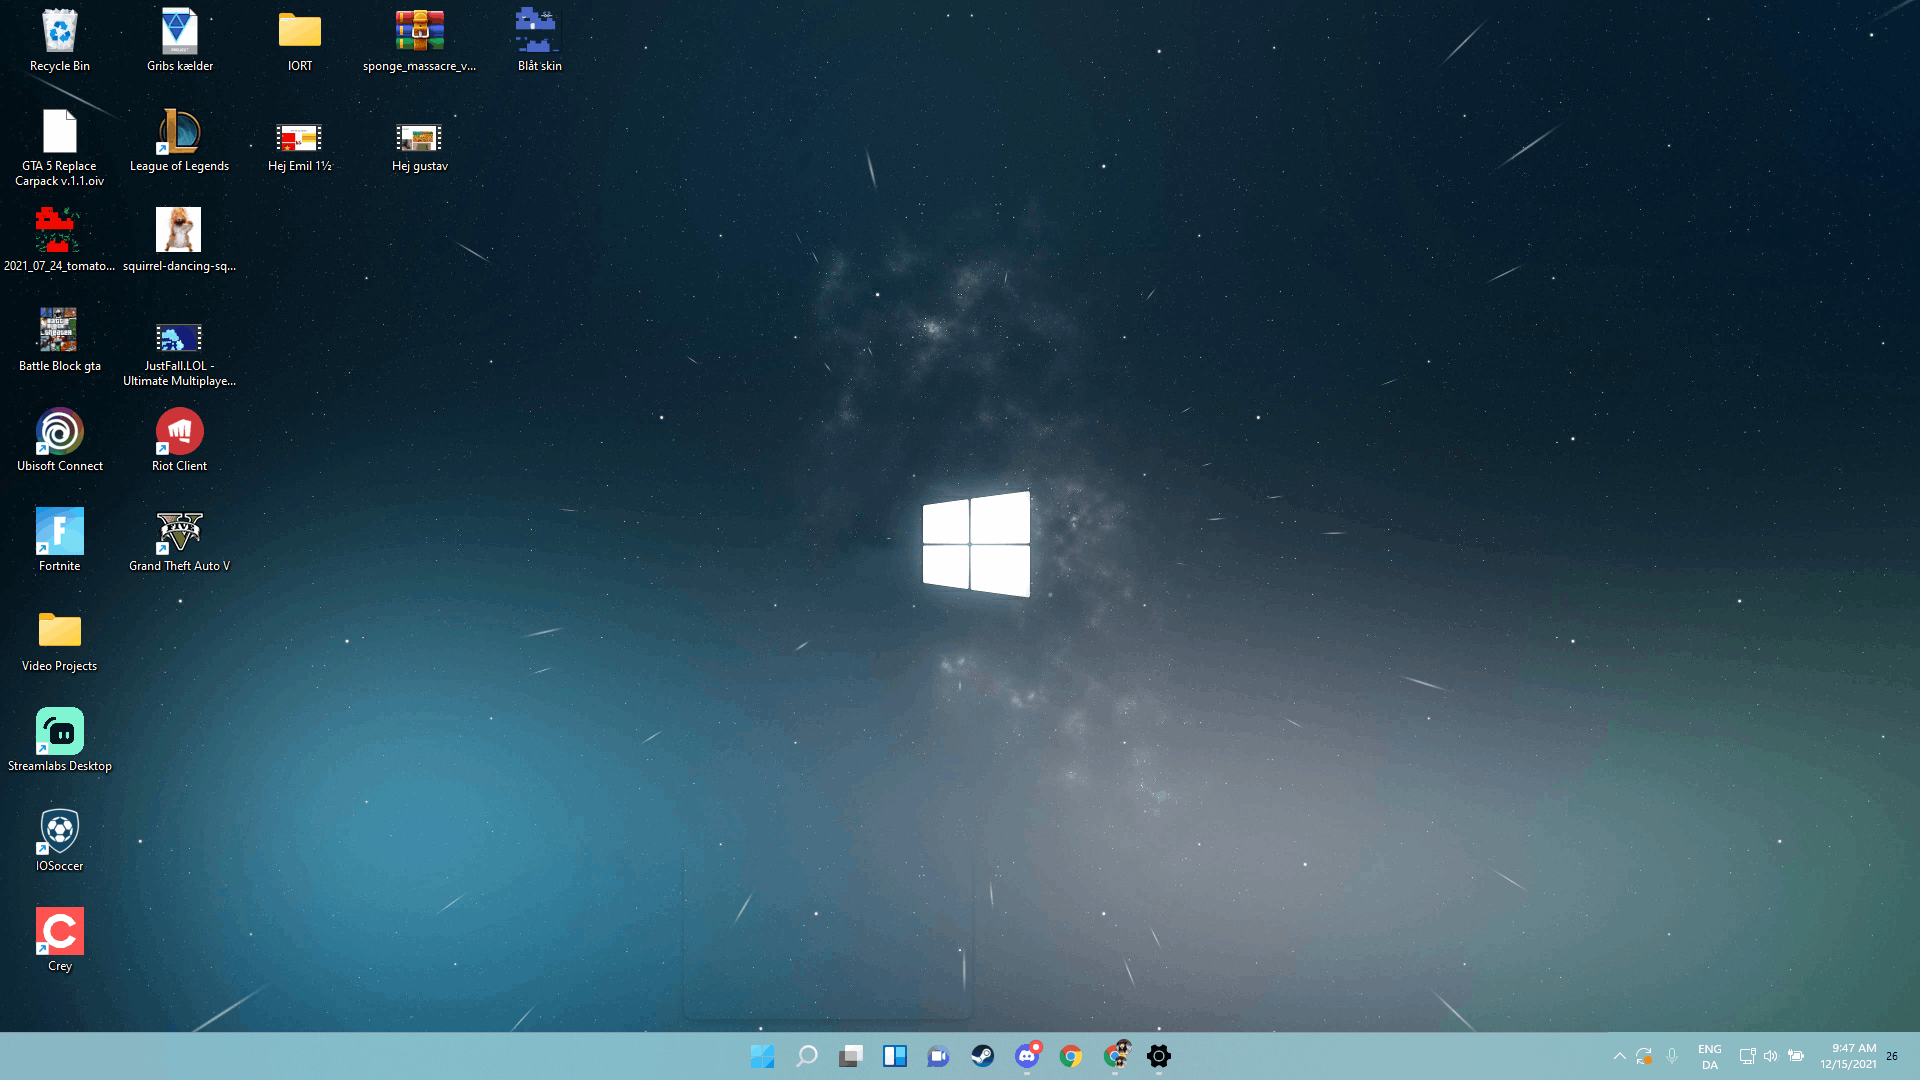1920x1080 pixels.
Task: Open taskbar Search
Action: (806, 1056)
